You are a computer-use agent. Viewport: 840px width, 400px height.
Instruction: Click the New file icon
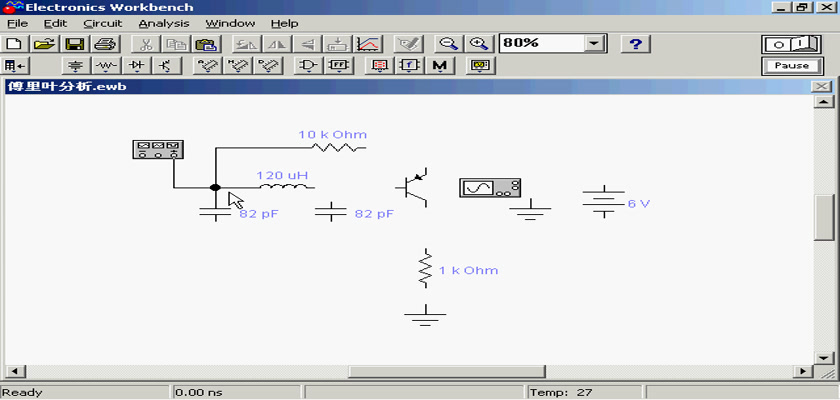(x=15, y=44)
